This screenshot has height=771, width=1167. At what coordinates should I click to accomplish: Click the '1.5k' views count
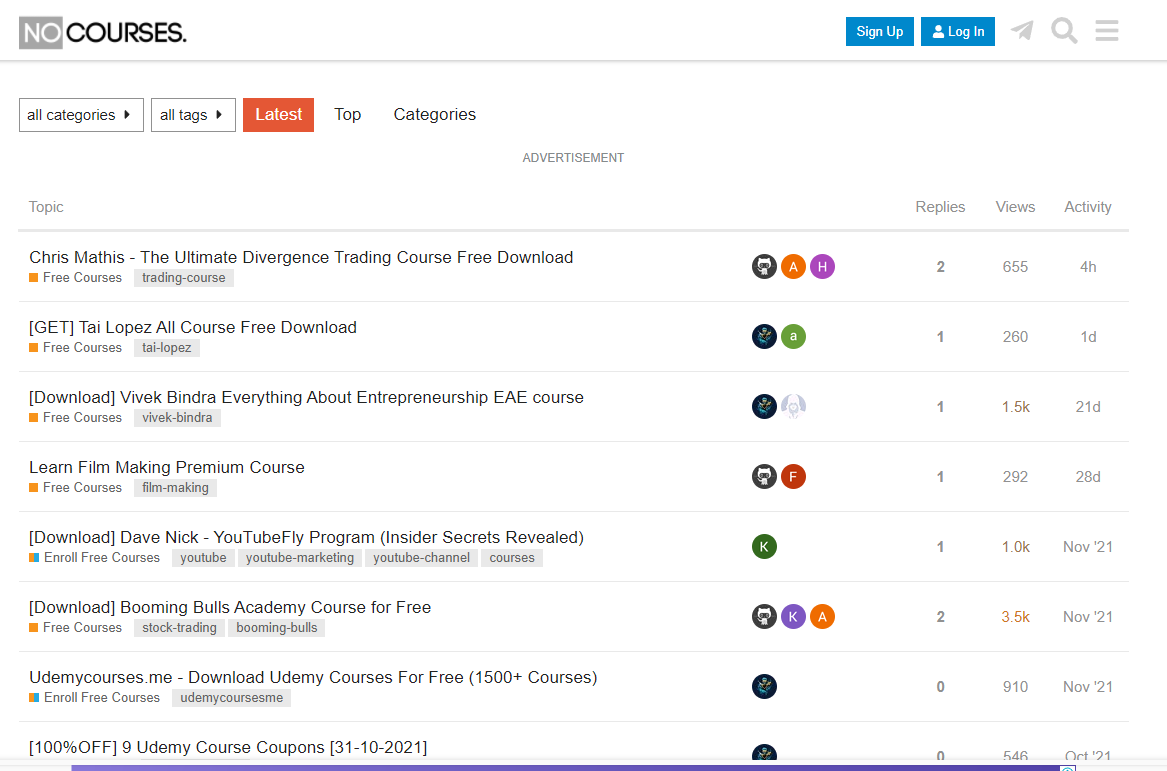tap(1015, 406)
